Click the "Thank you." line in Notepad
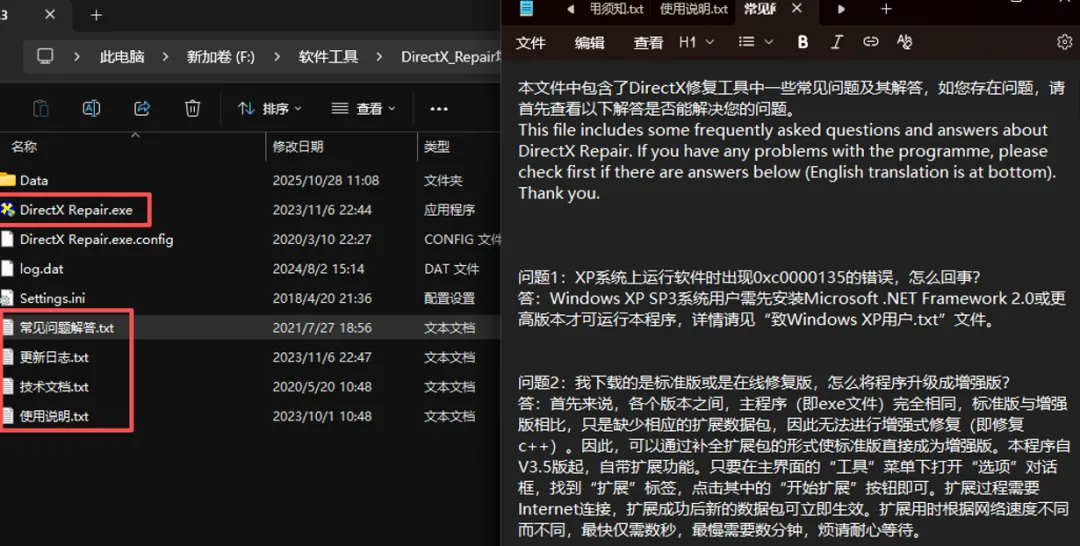This screenshot has width=1080, height=546. point(559,193)
